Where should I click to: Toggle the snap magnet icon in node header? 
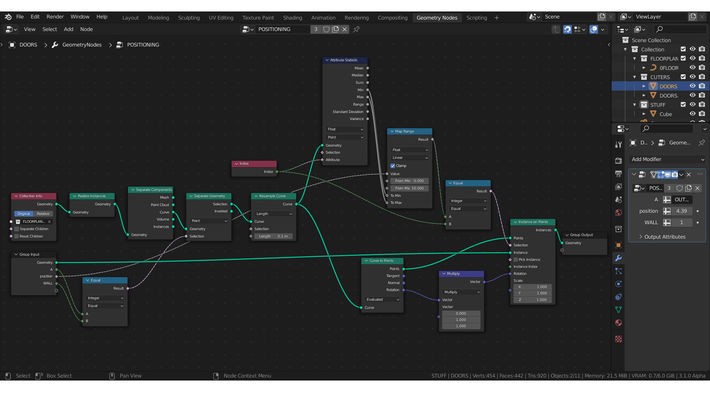567,29
